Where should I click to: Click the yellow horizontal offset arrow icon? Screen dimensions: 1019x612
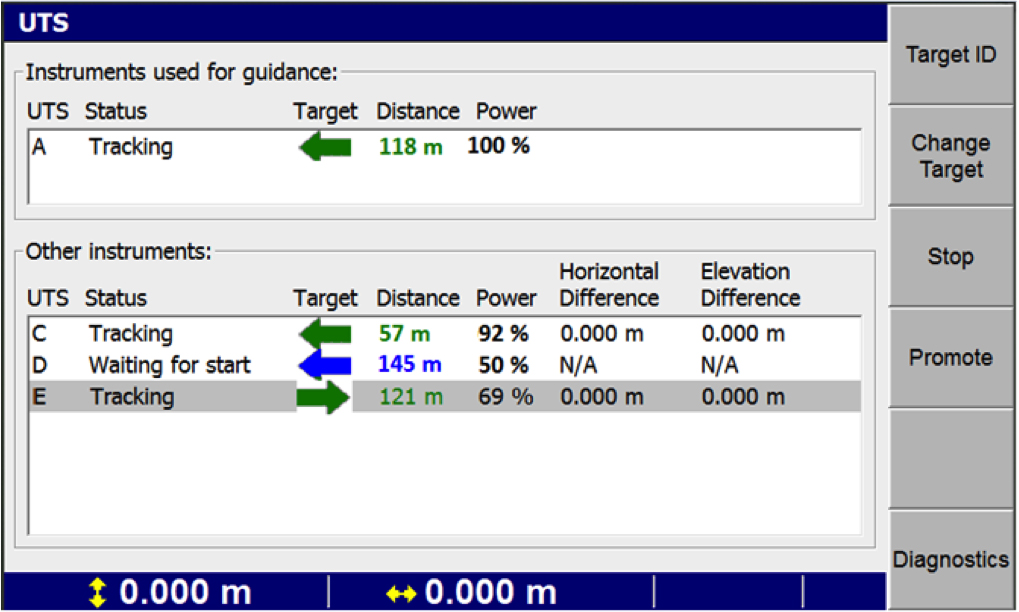tap(401, 593)
